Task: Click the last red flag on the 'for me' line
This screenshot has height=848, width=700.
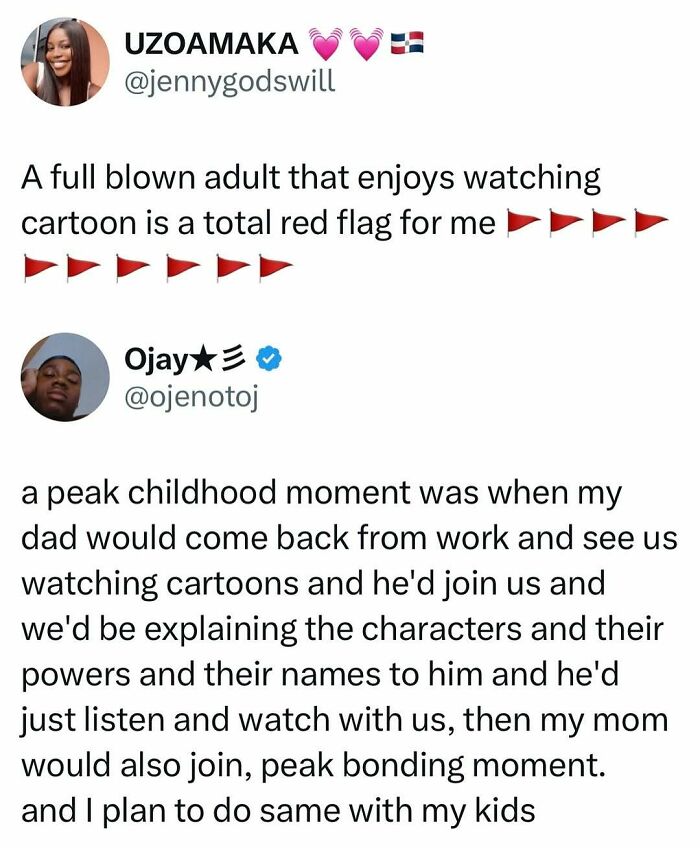Action: (x=651, y=222)
